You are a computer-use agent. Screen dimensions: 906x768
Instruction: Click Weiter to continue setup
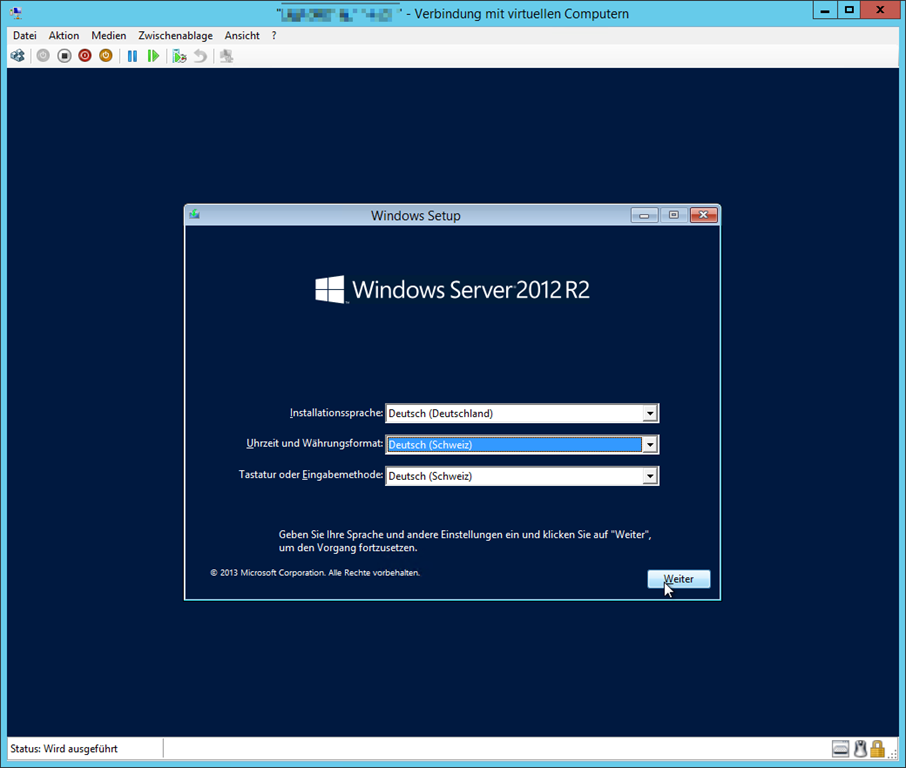679,579
